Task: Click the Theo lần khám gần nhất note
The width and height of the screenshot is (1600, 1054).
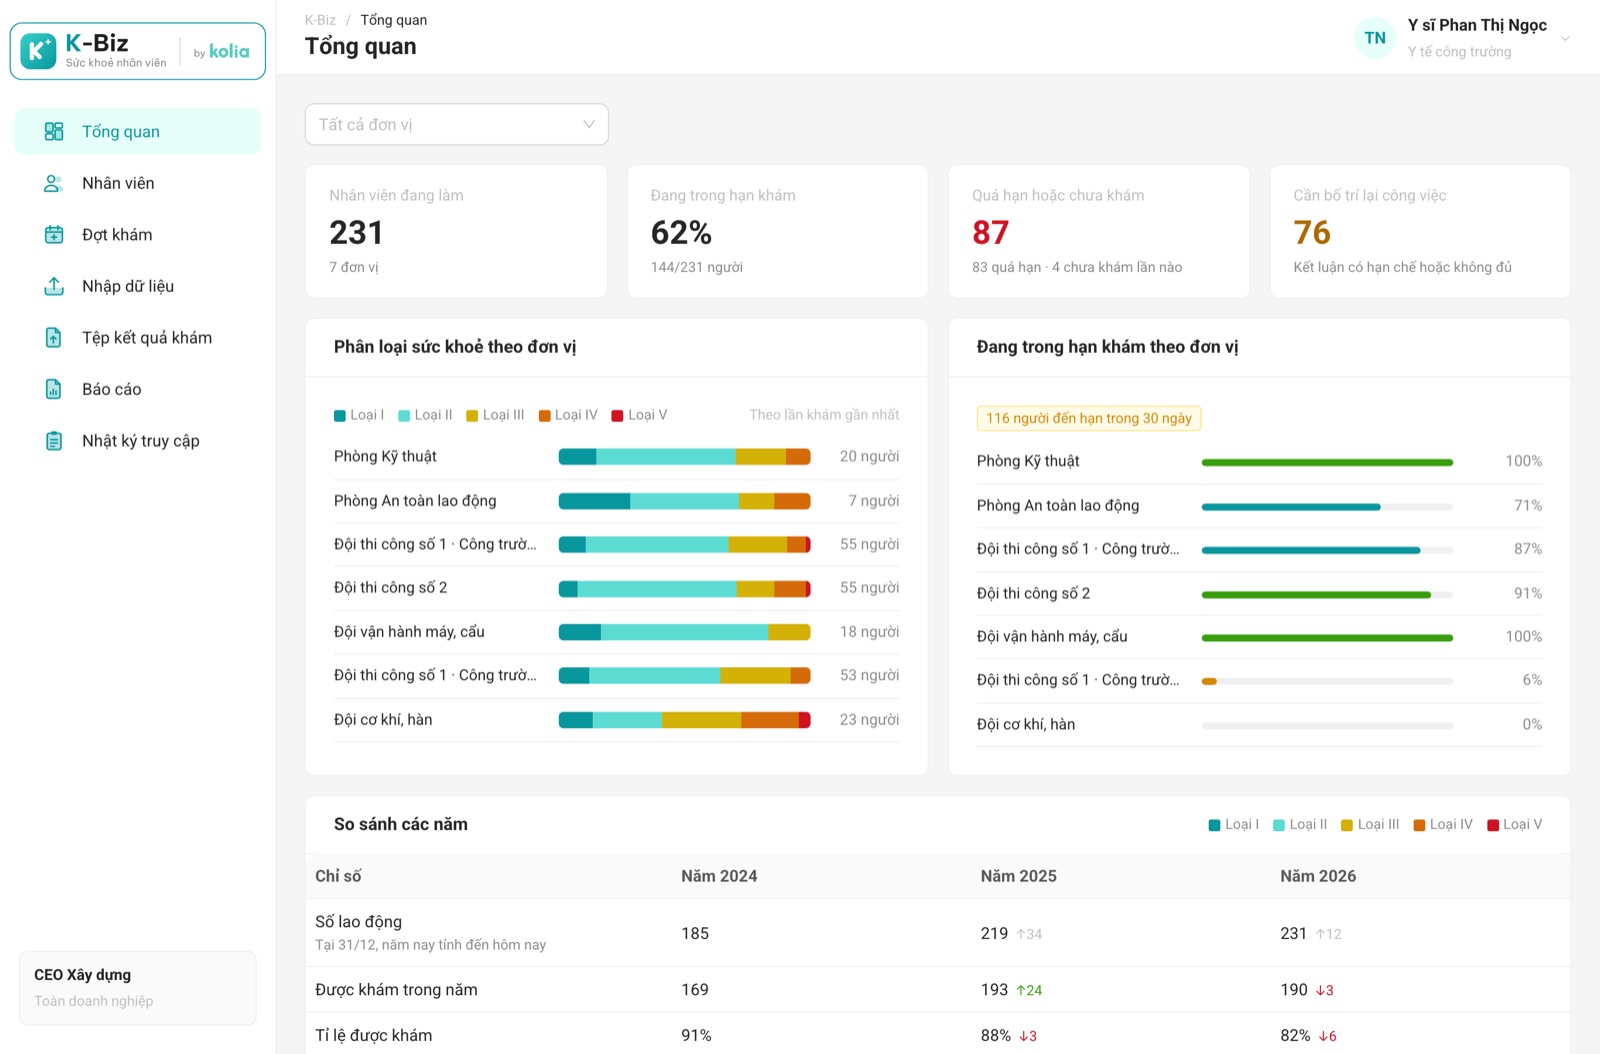Action: (824, 415)
